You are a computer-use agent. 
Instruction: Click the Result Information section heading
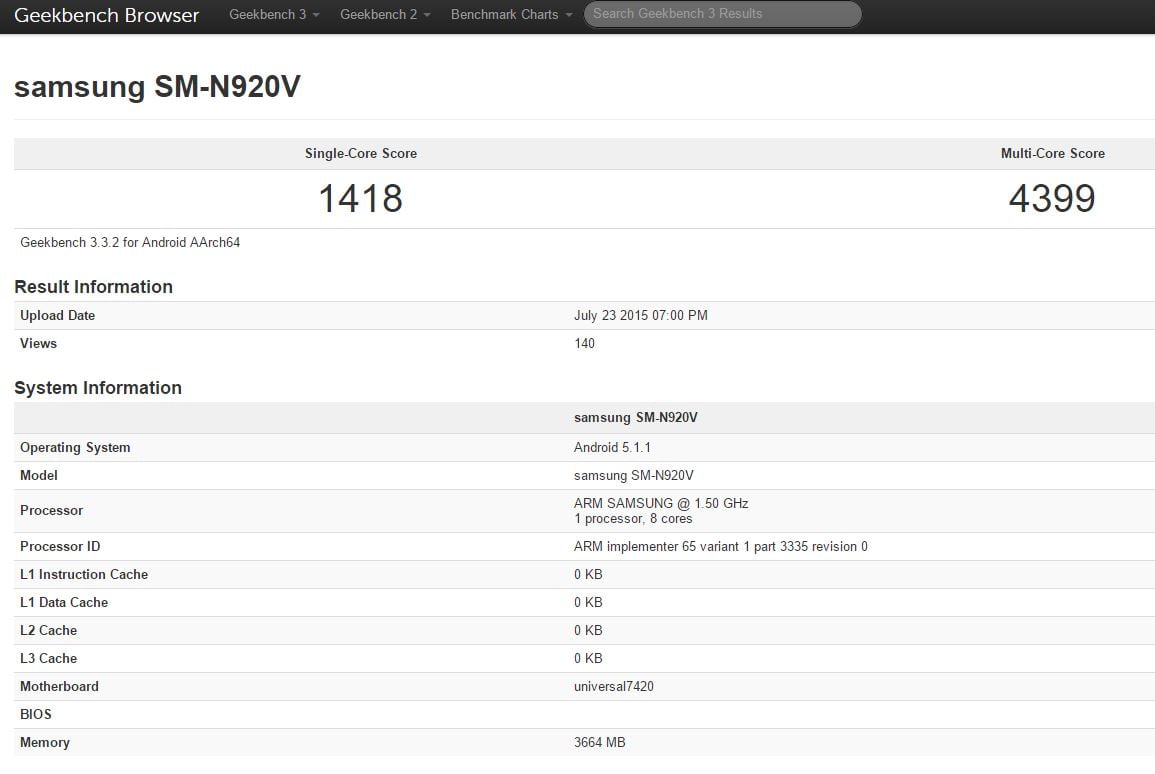[x=93, y=287]
